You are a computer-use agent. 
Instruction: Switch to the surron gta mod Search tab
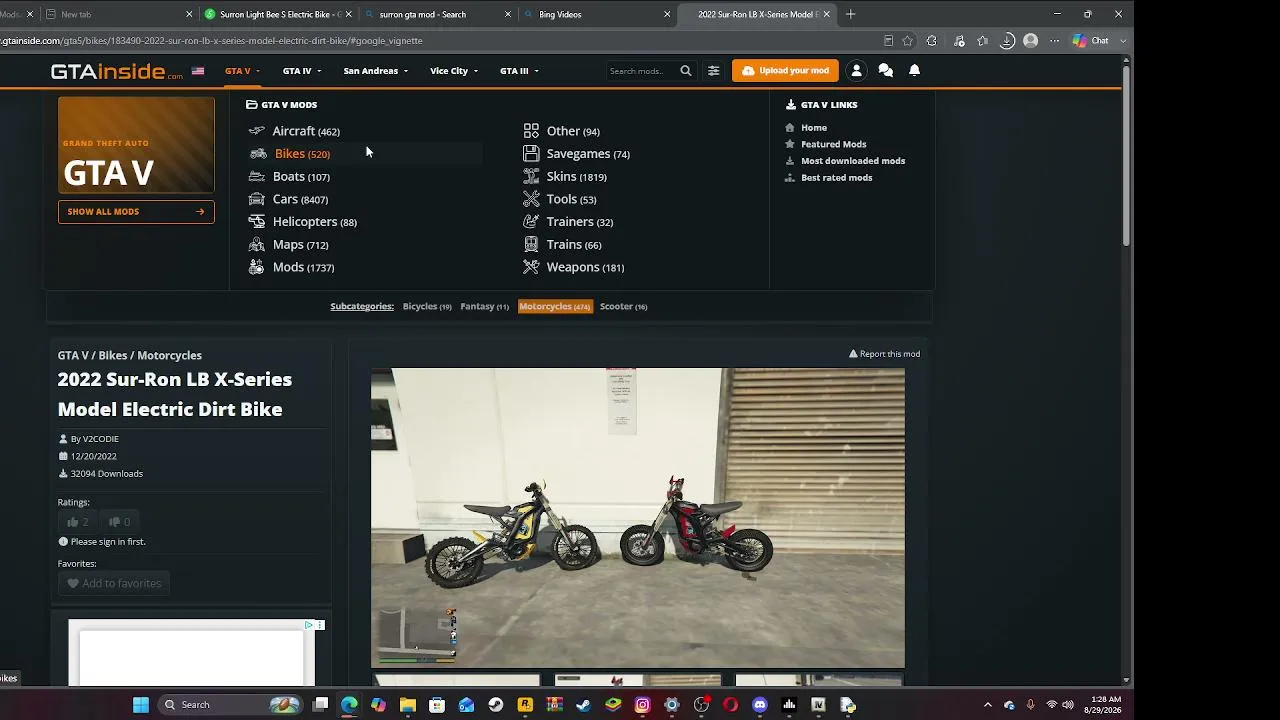pyautogui.click(x=438, y=14)
